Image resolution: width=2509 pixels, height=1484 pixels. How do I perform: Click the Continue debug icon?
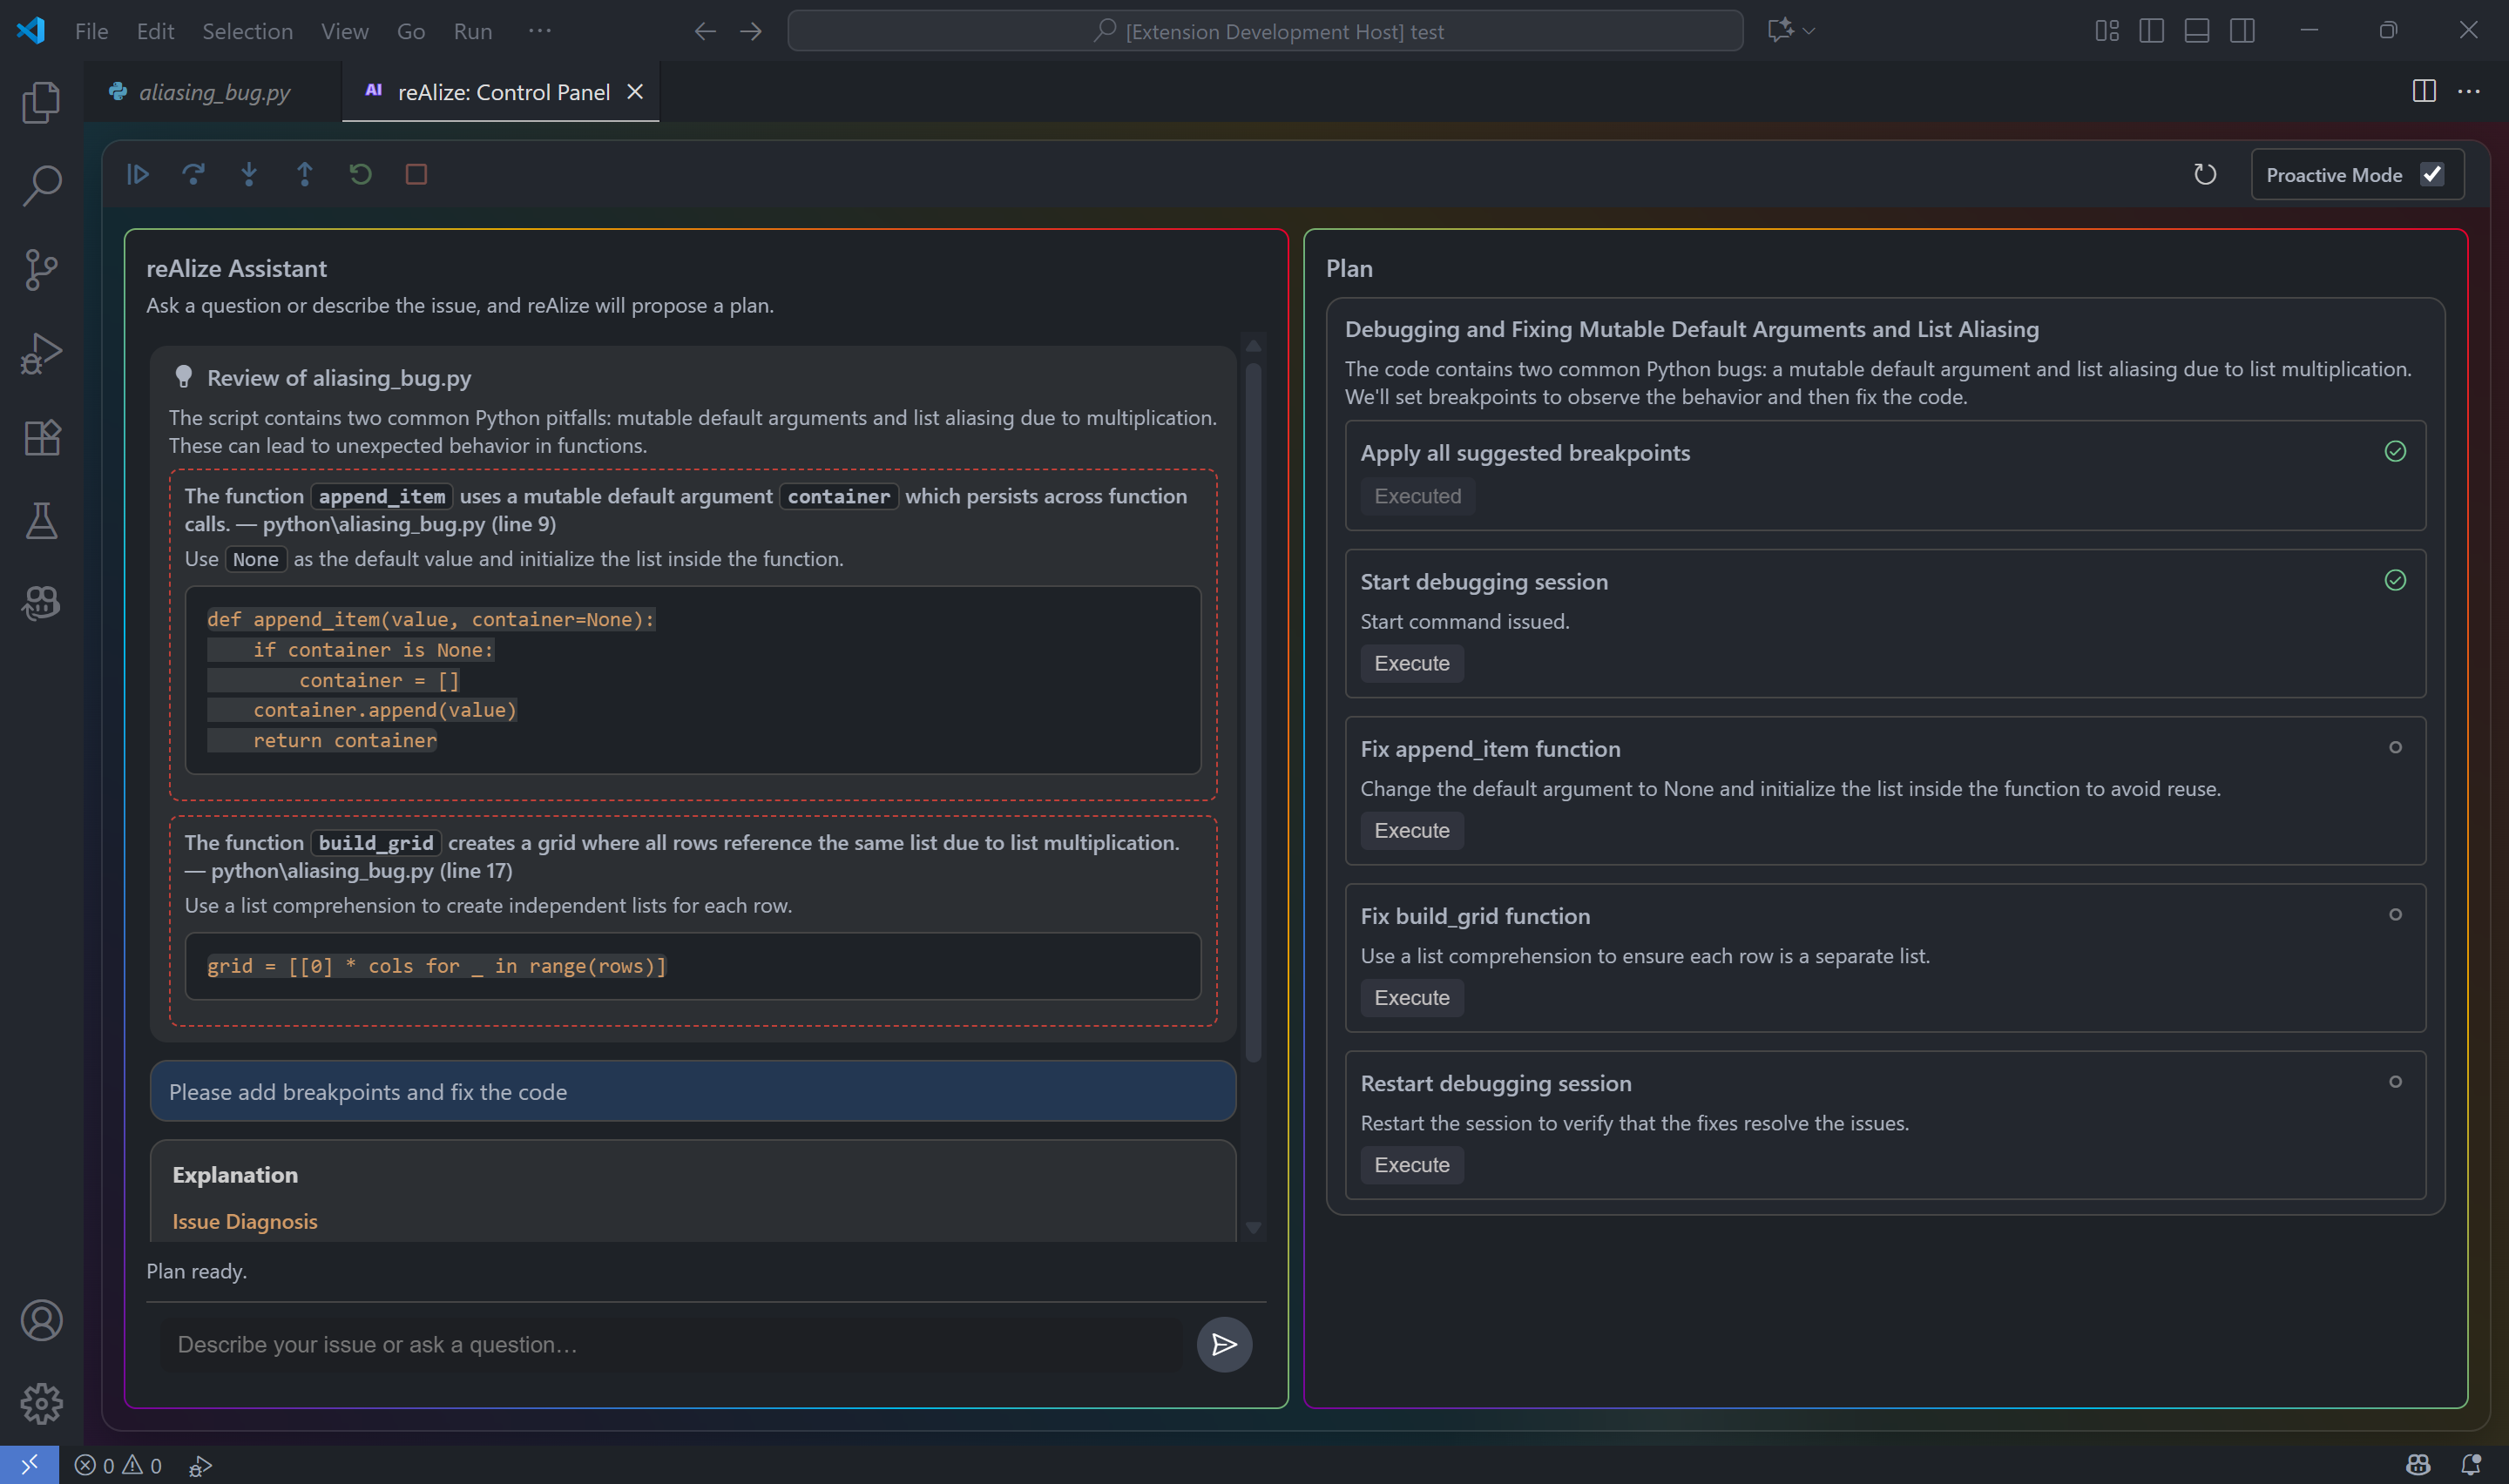tap(138, 175)
